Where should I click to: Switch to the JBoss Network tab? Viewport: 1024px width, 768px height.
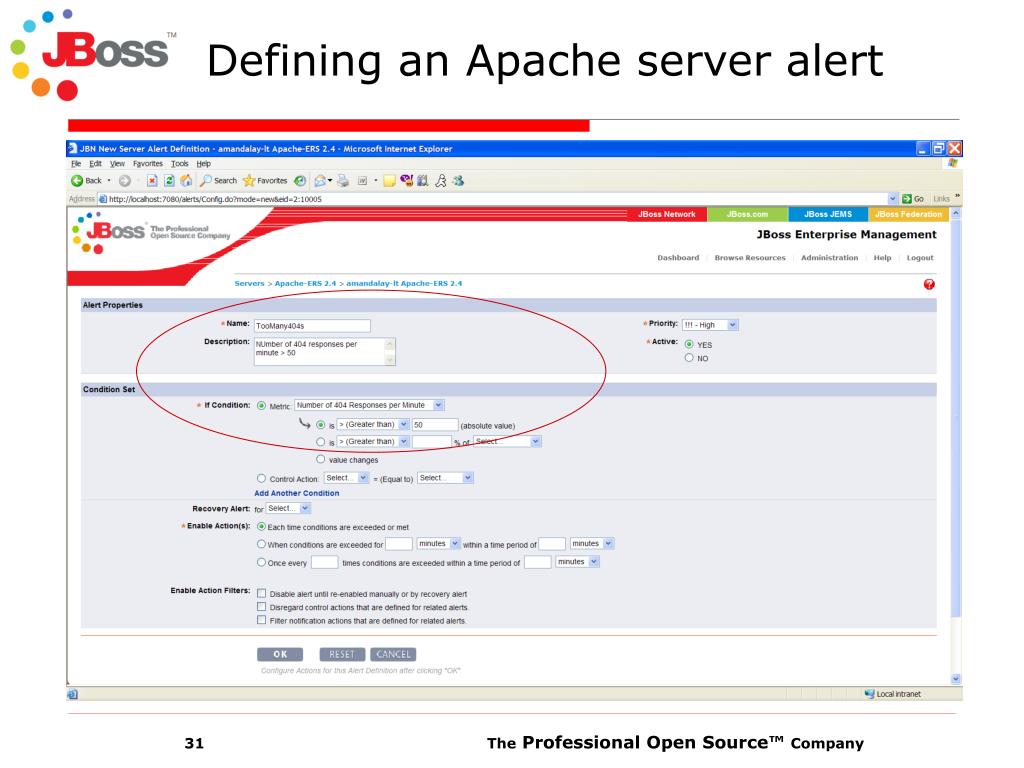click(667, 214)
